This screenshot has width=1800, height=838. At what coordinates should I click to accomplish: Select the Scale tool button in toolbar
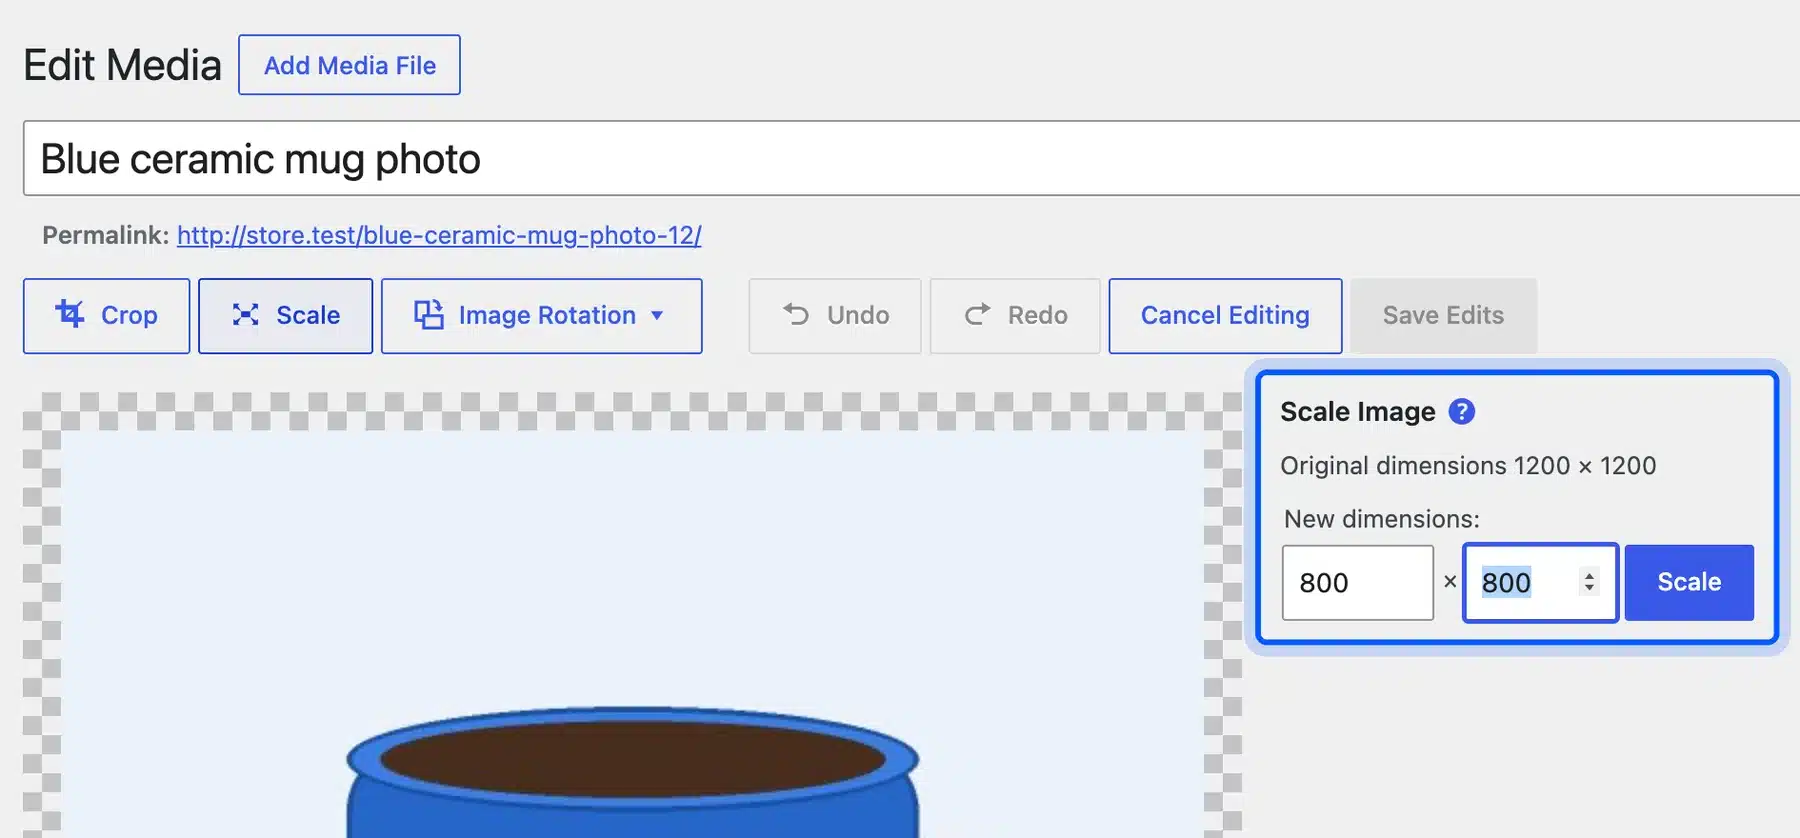(x=286, y=316)
